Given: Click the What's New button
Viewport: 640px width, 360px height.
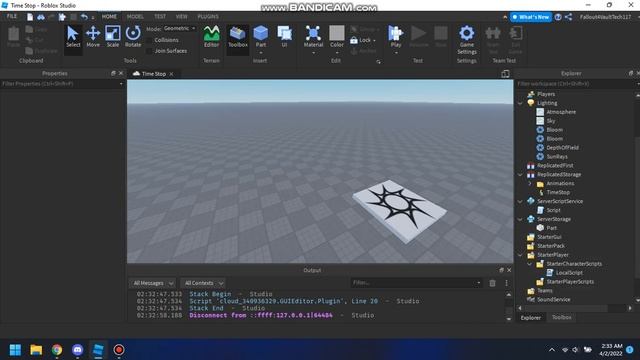Looking at the screenshot, I should click(531, 17).
